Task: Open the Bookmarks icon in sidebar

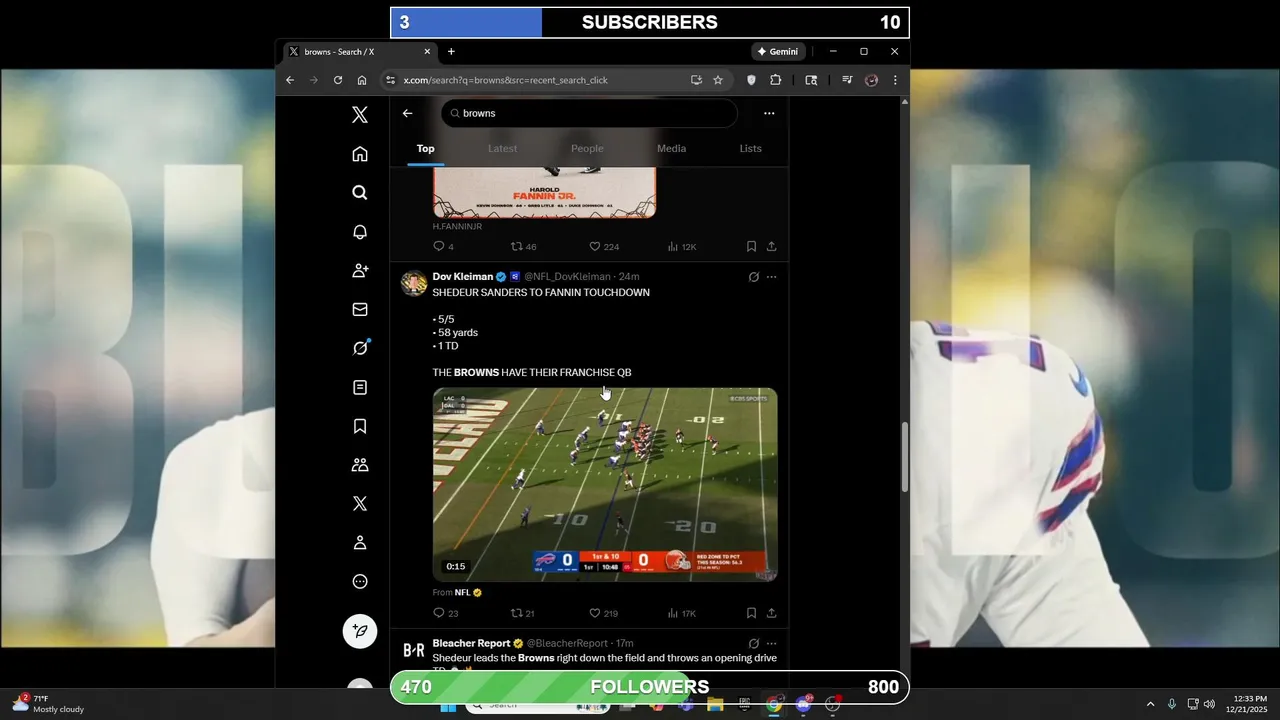Action: pyautogui.click(x=360, y=426)
